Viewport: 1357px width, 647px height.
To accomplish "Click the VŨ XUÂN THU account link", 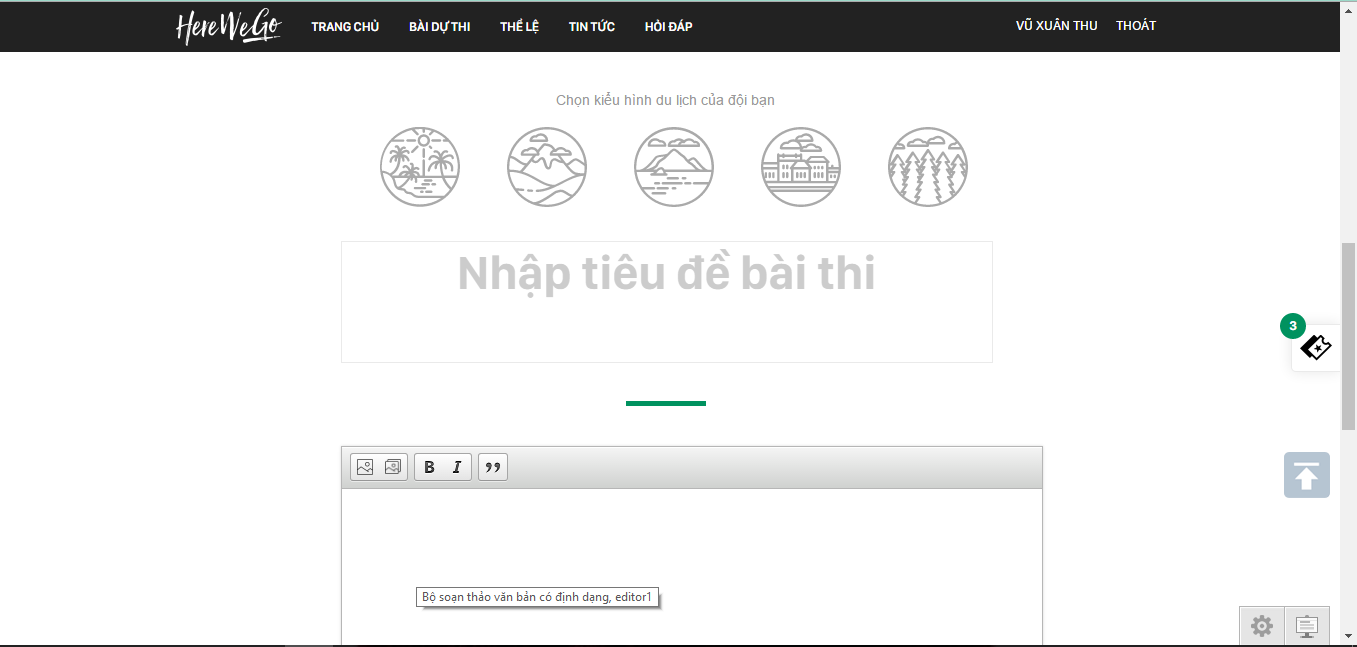I will (x=1057, y=26).
